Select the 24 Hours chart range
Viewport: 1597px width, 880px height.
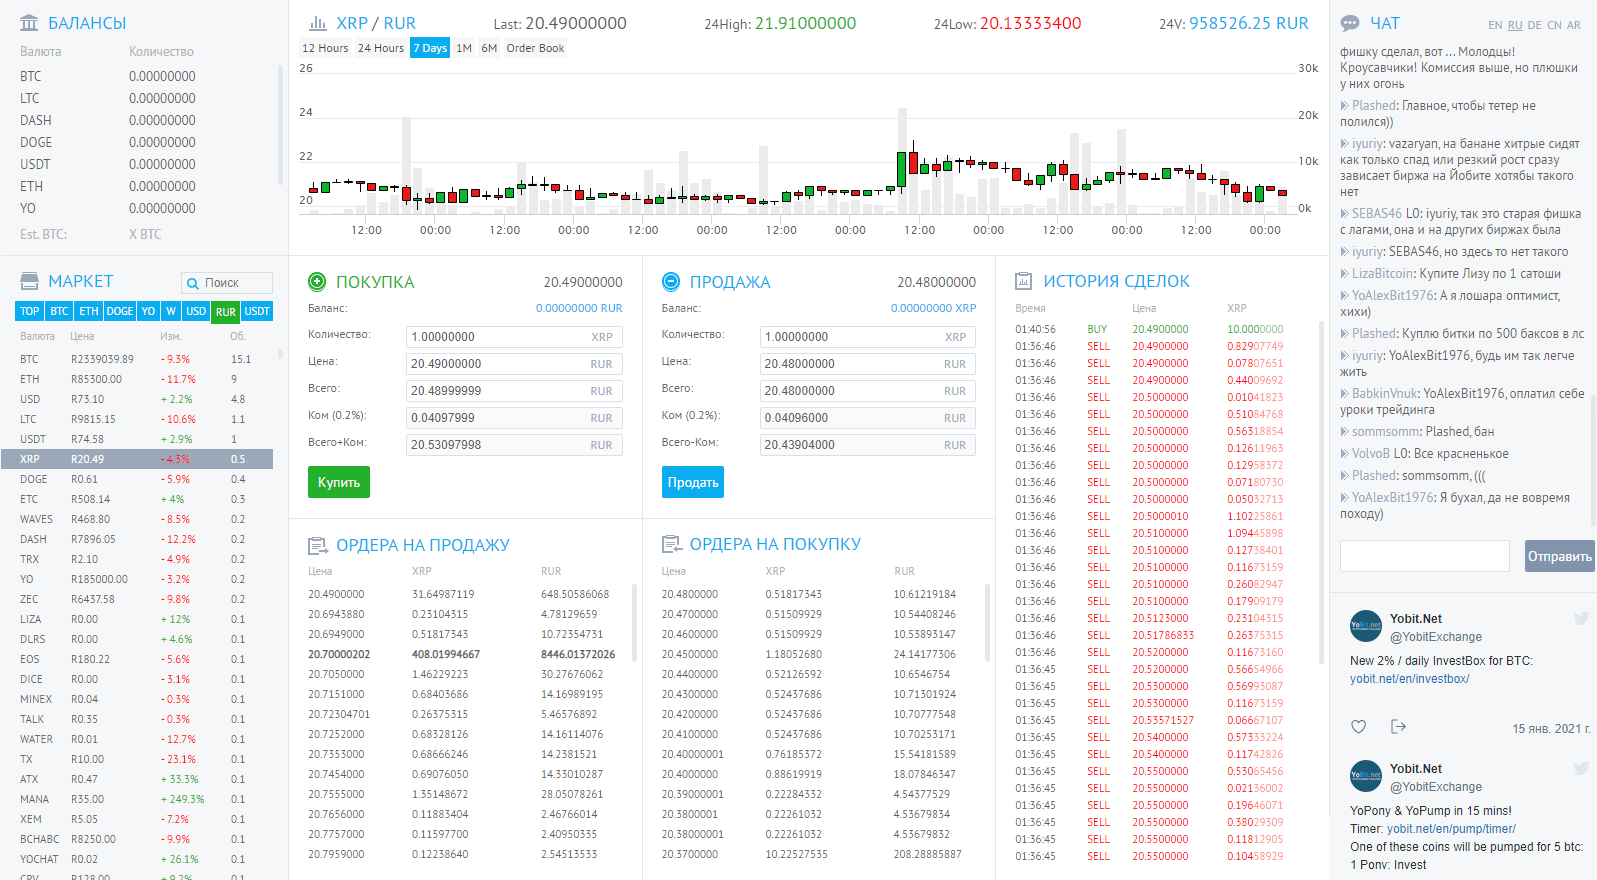[x=381, y=48]
